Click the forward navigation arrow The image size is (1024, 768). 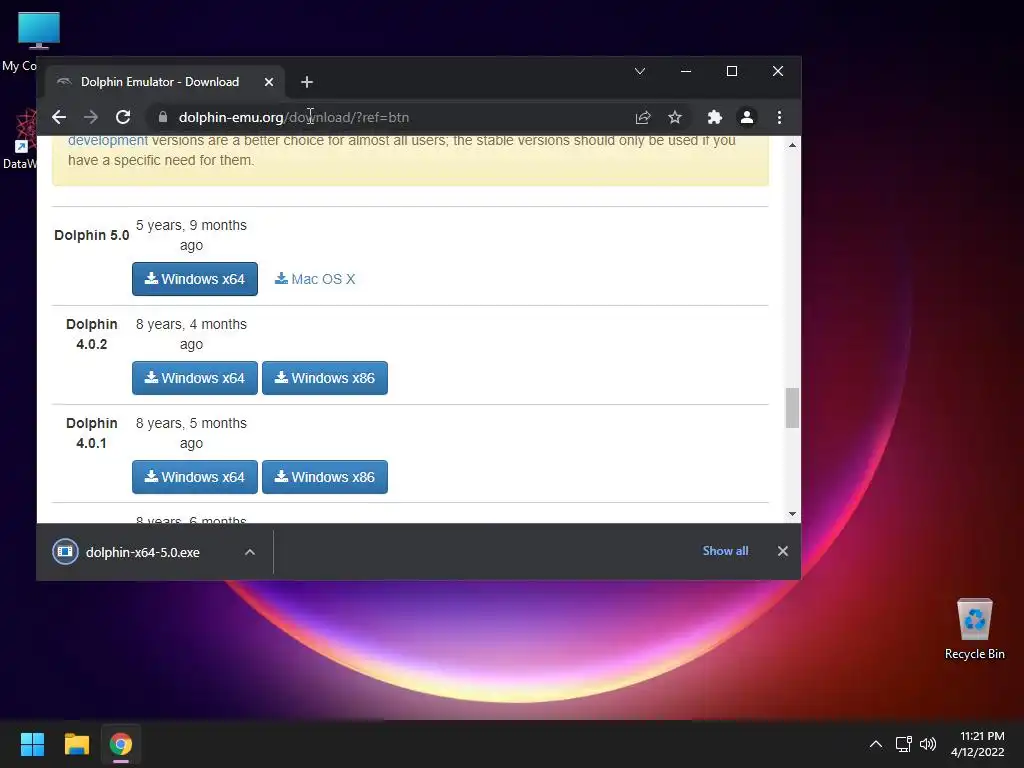coord(91,118)
